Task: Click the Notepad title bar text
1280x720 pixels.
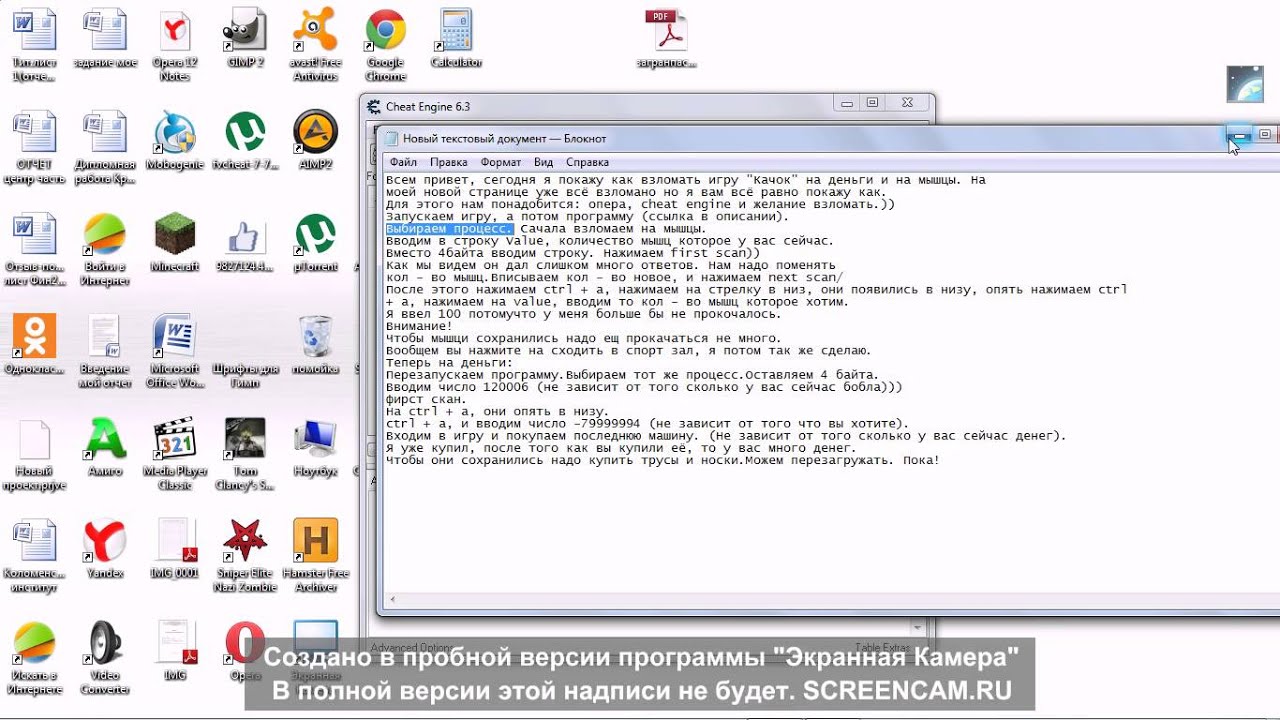Action: point(504,138)
